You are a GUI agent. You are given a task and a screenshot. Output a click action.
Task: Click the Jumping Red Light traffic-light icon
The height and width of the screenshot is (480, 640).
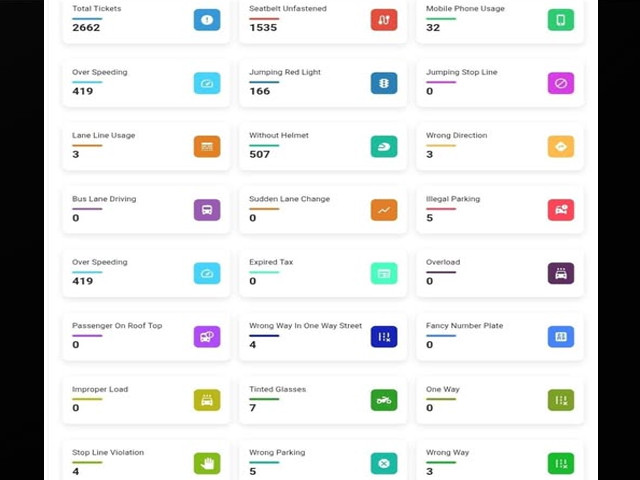tap(384, 83)
